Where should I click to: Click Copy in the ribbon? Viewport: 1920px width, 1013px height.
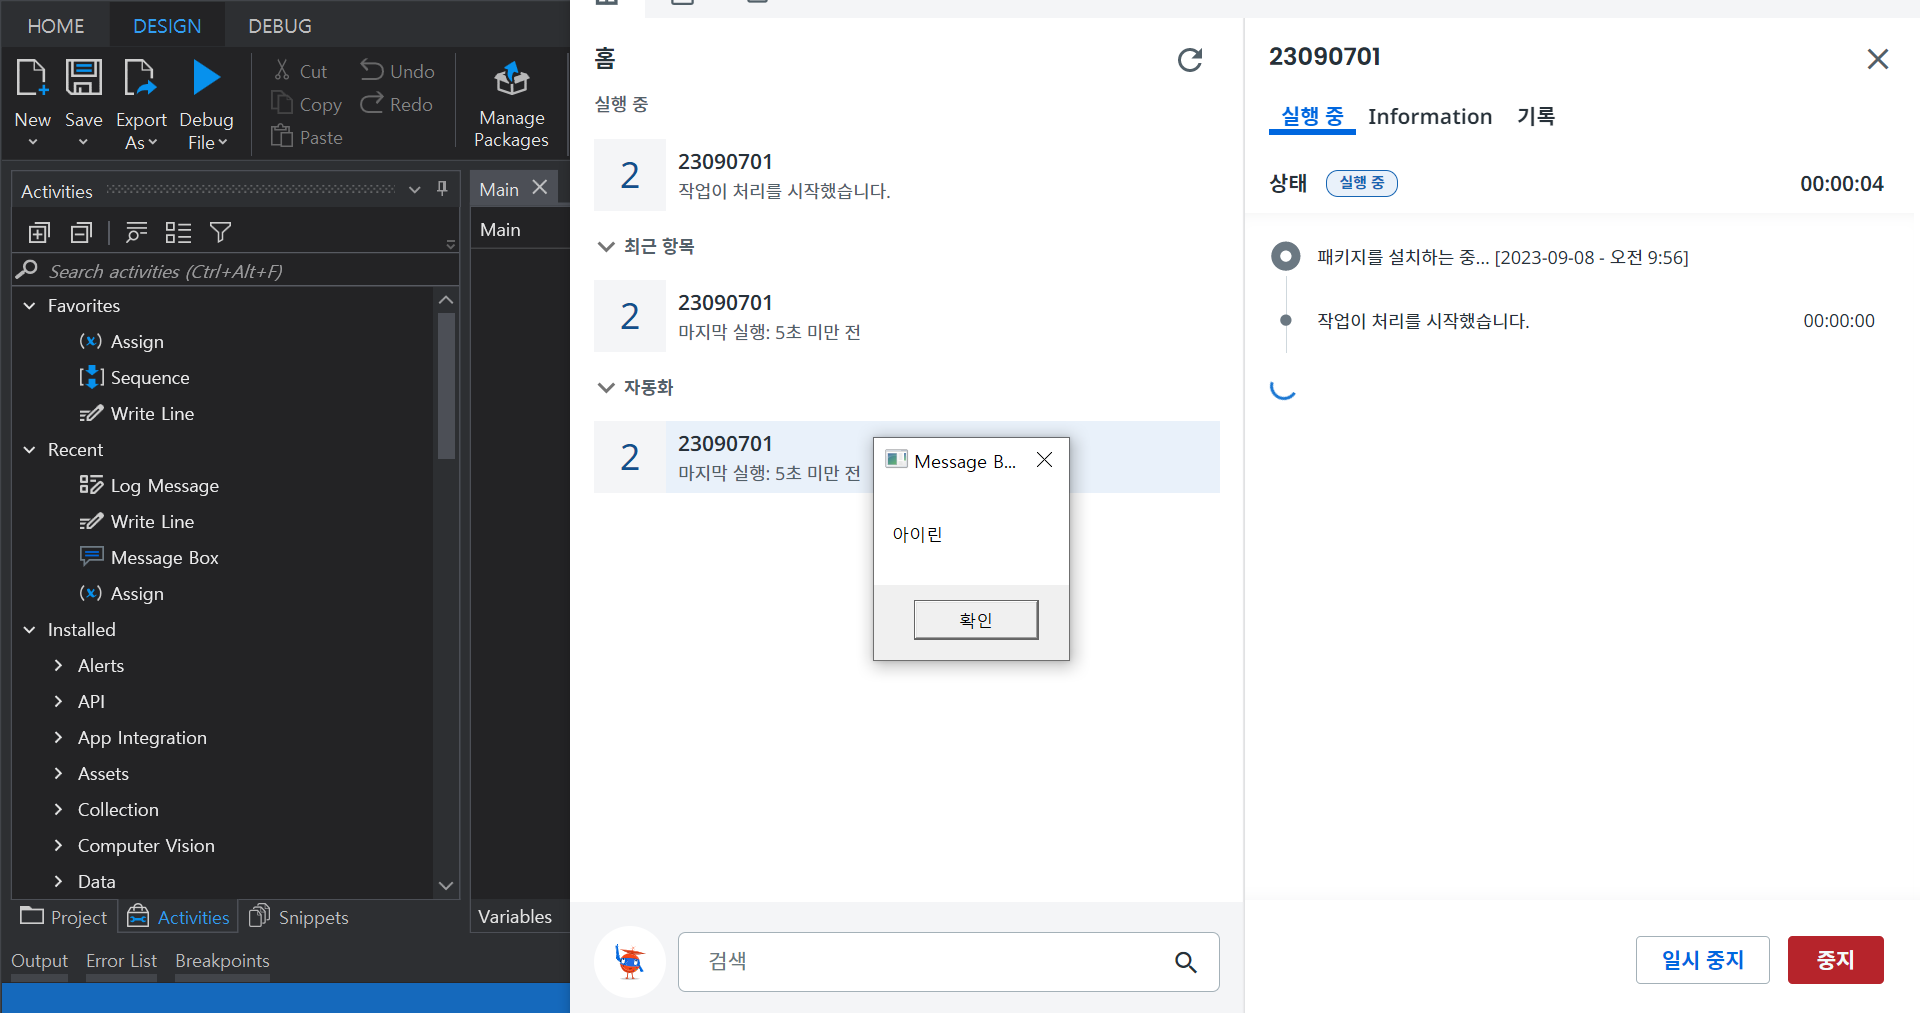click(x=307, y=104)
